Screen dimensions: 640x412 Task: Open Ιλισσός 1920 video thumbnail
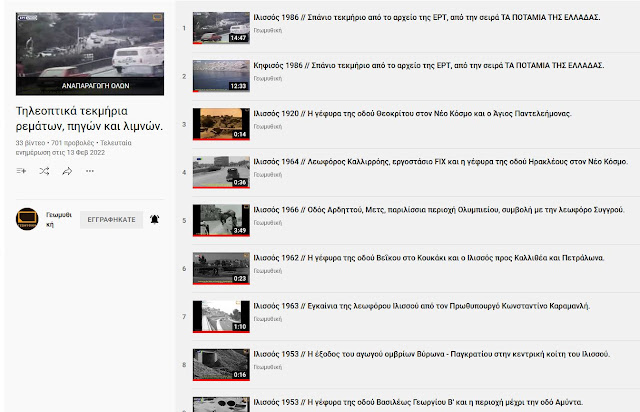click(221, 124)
